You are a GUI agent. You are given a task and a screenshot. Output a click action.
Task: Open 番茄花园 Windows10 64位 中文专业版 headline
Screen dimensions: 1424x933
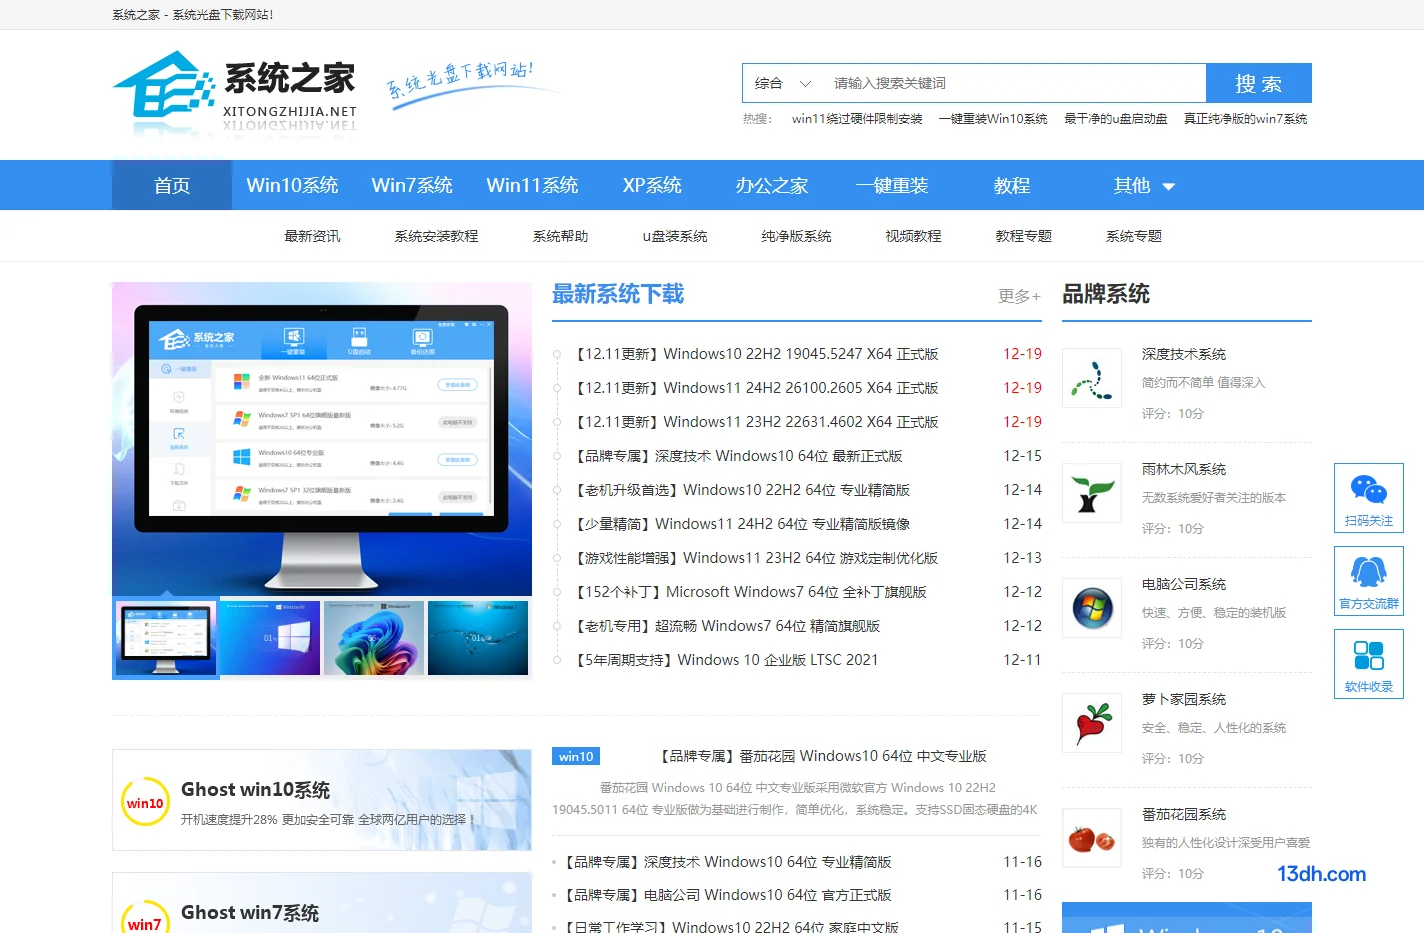point(823,756)
